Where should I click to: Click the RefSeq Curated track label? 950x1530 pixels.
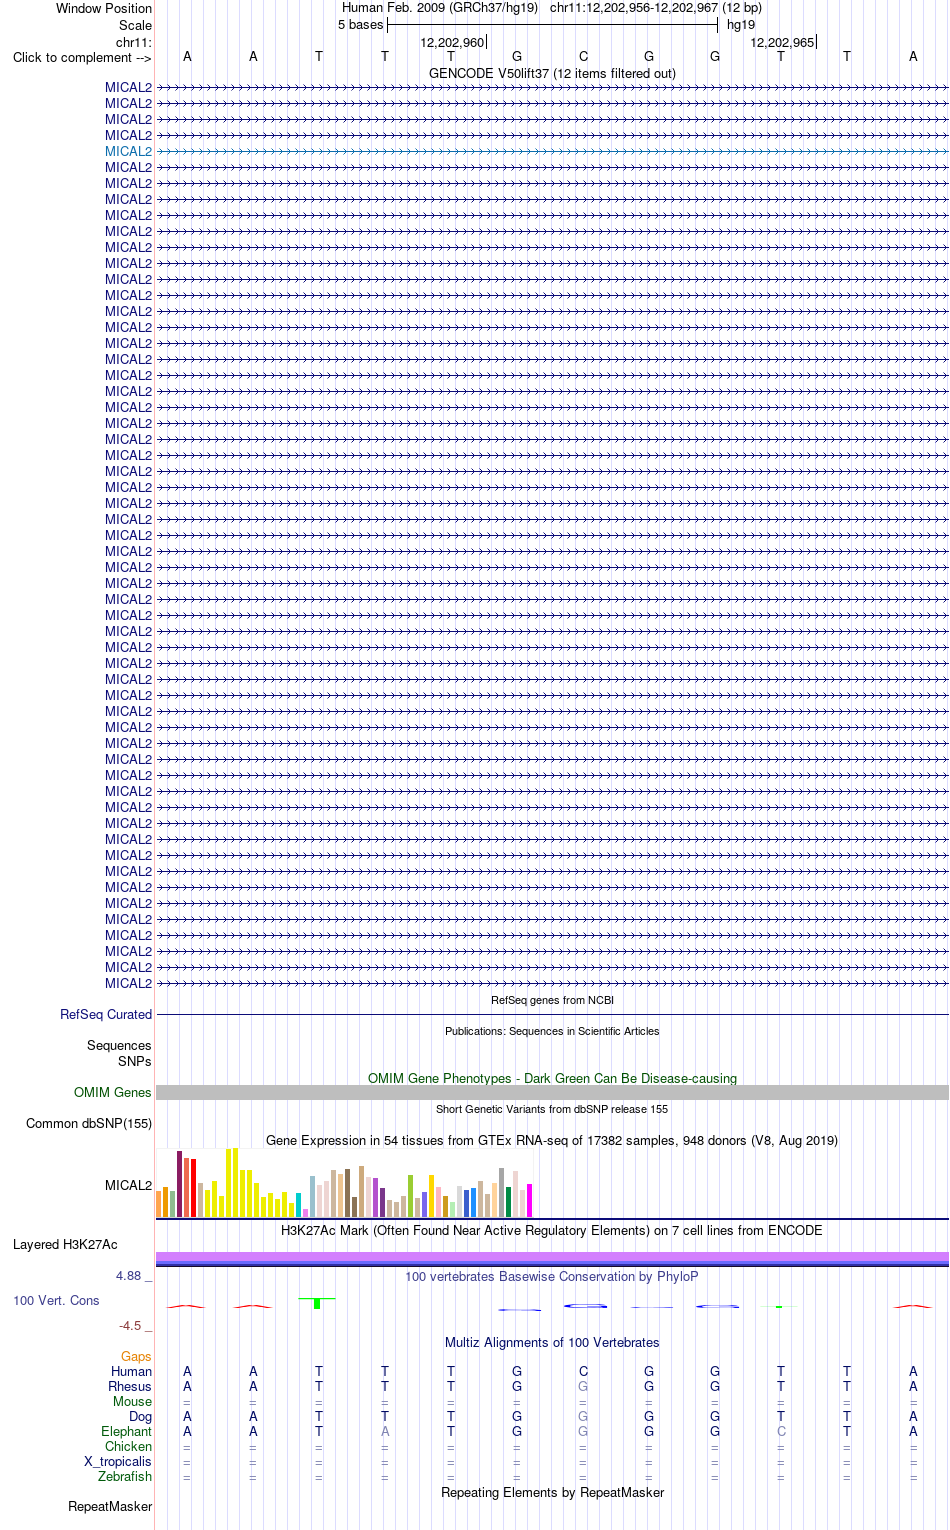point(106,1014)
